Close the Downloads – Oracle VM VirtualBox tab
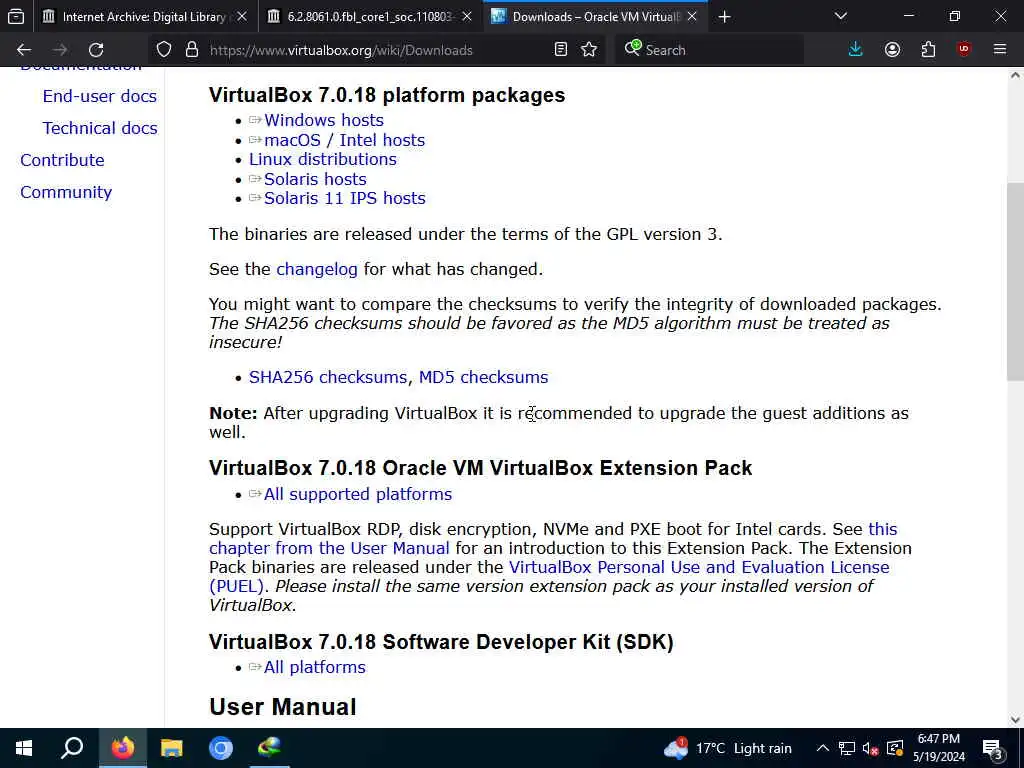The height and width of the screenshot is (768, 1024). (692, 17)
